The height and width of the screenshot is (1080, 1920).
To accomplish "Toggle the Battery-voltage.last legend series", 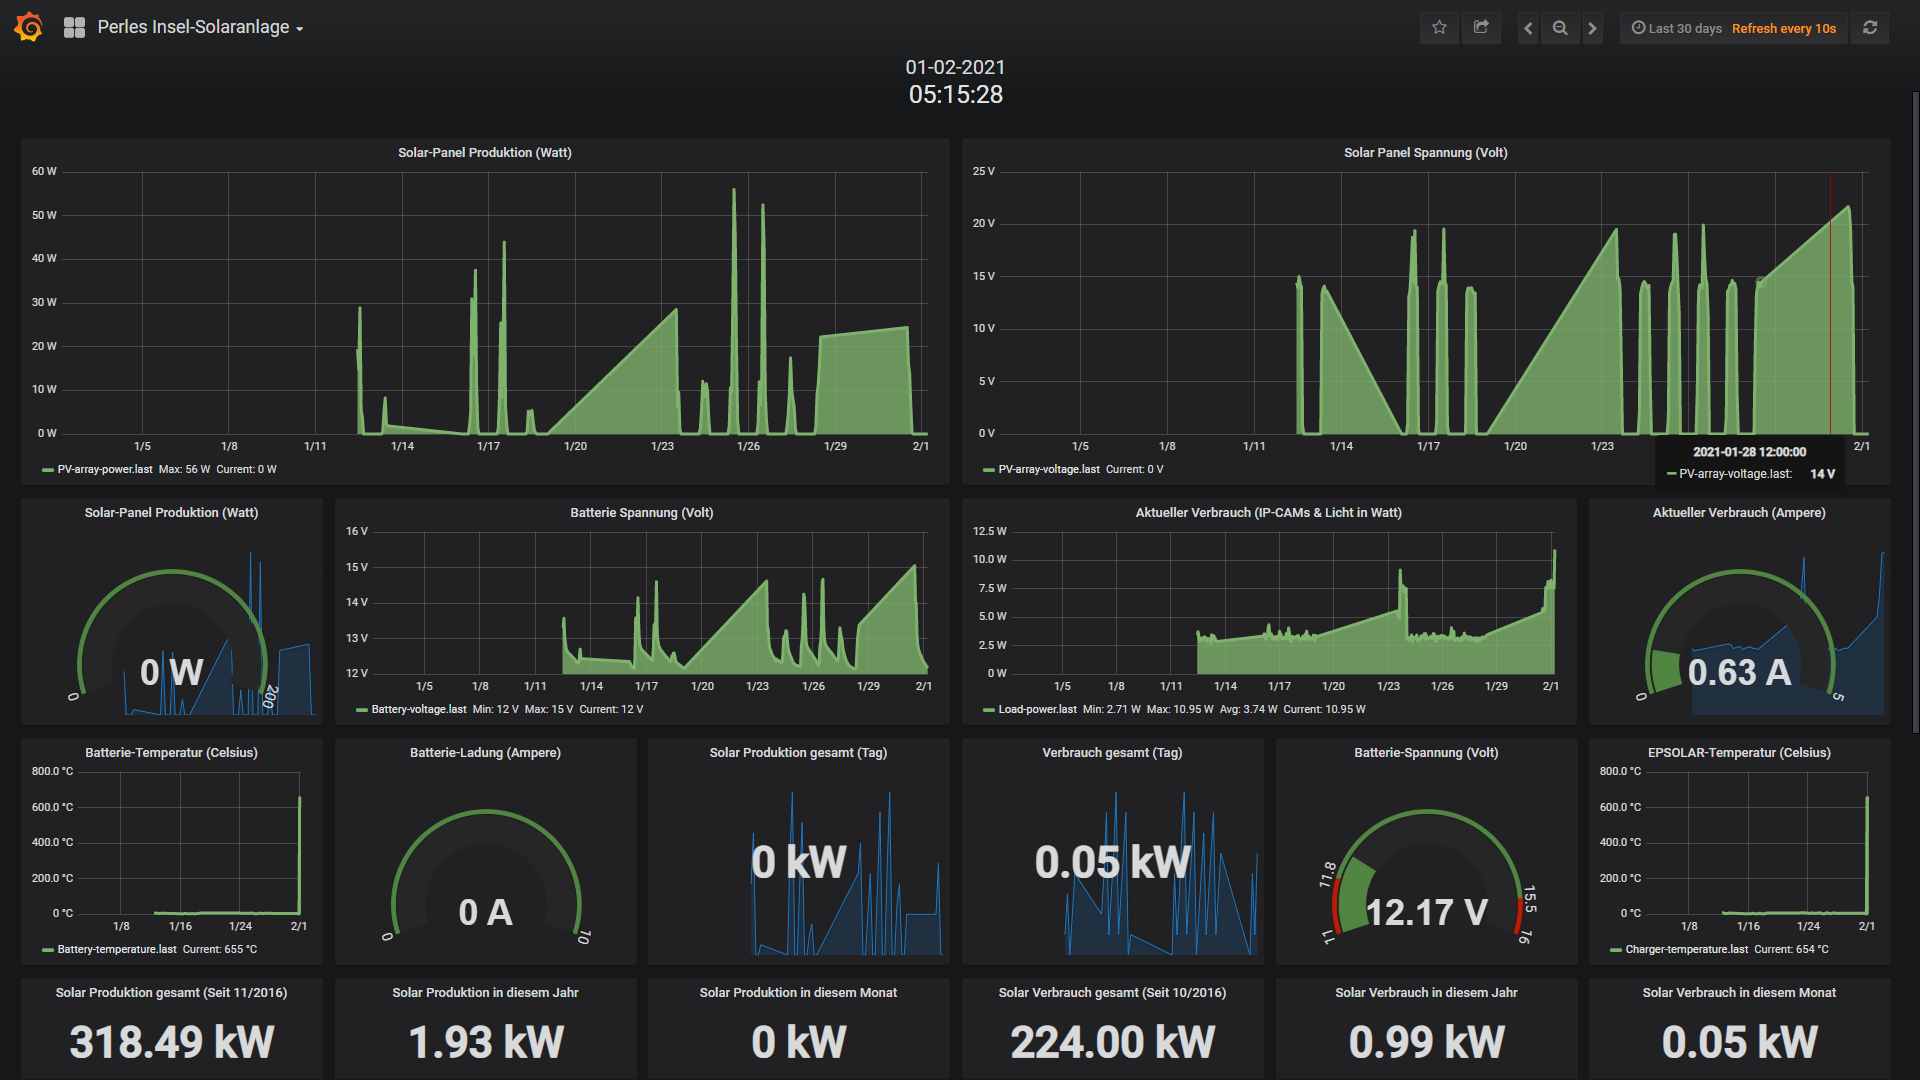I will tap(418, 709).
